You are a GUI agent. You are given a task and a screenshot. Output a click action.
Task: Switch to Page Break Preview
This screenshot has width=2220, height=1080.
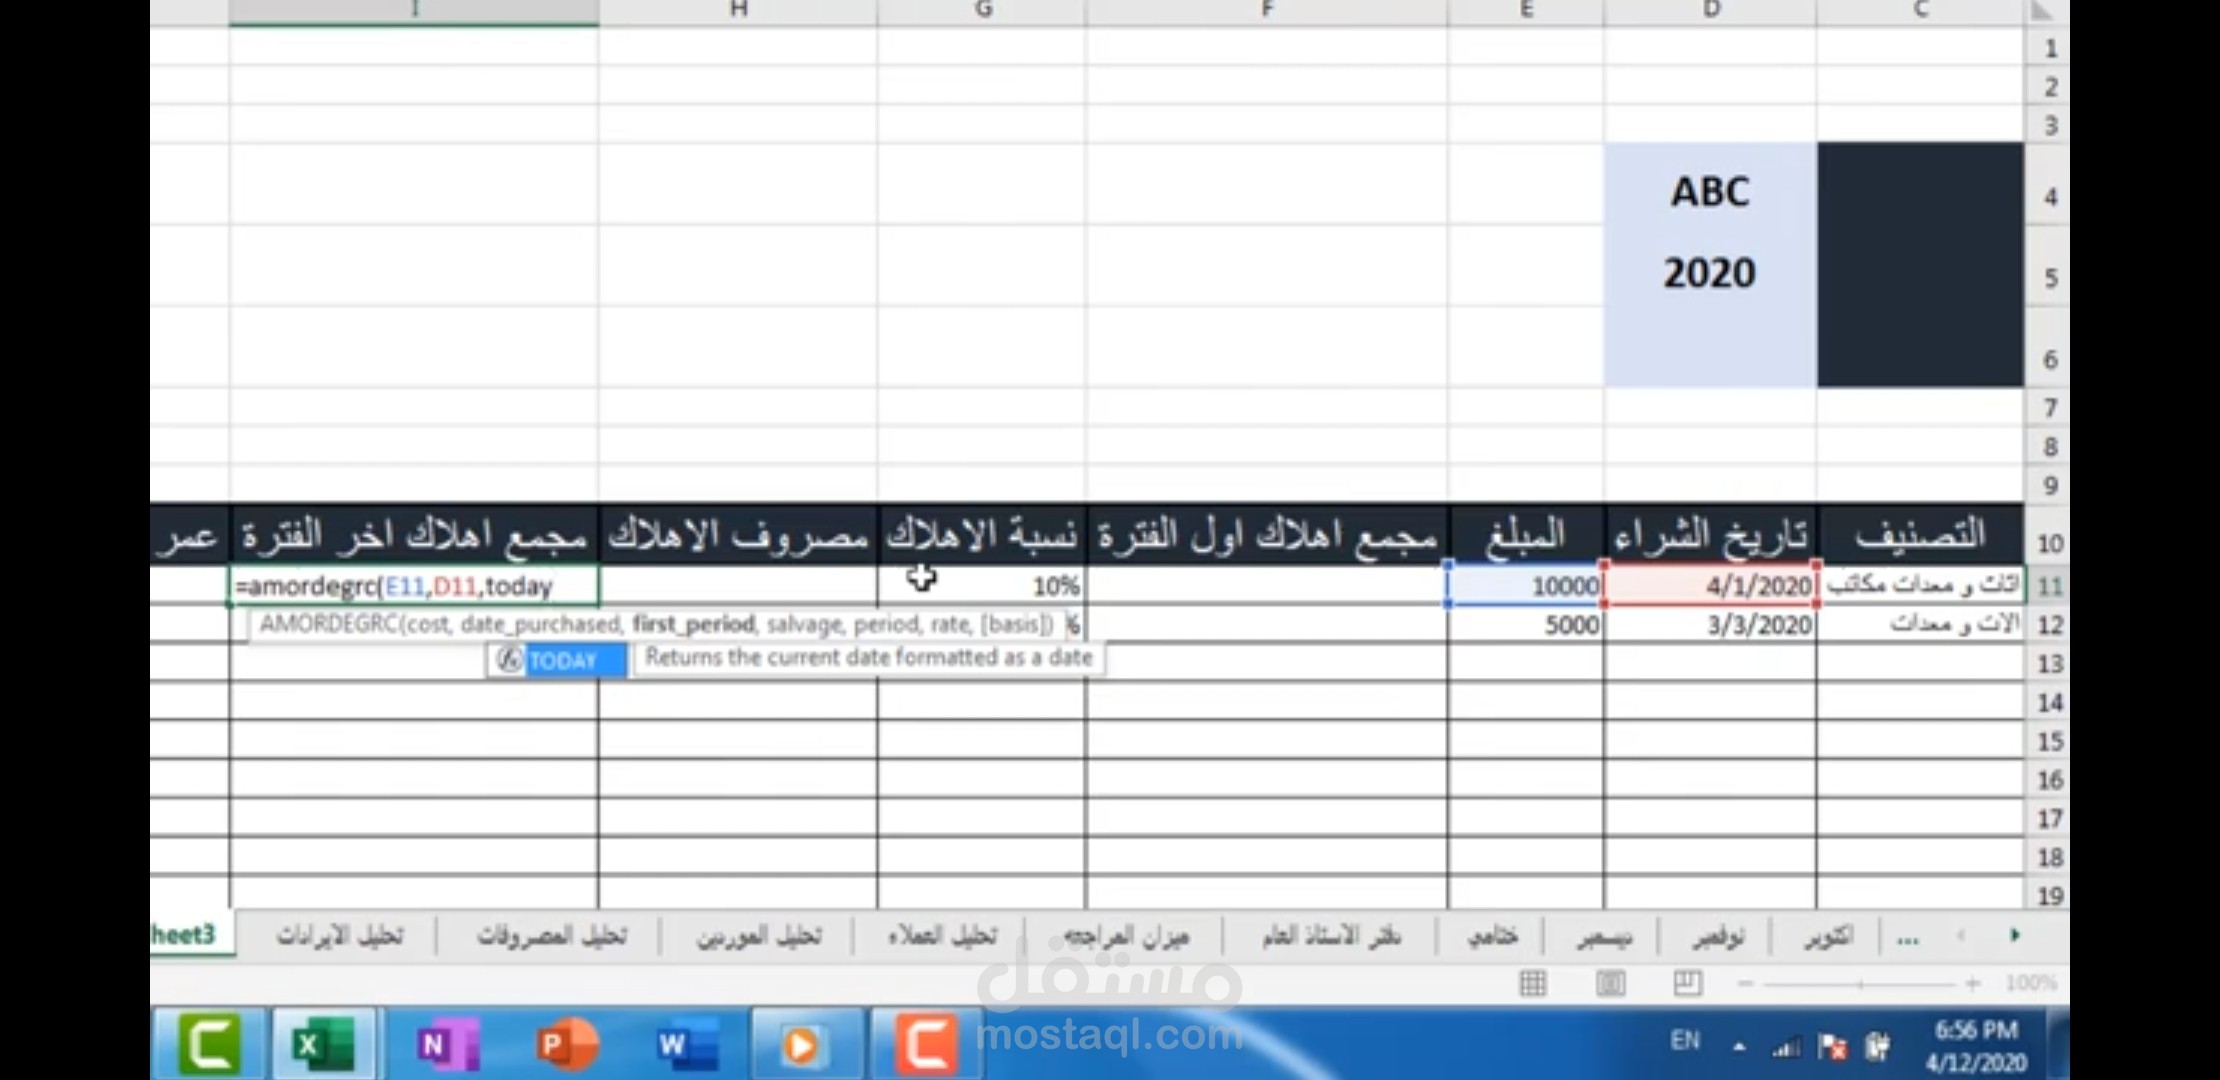pos(1687,984)
